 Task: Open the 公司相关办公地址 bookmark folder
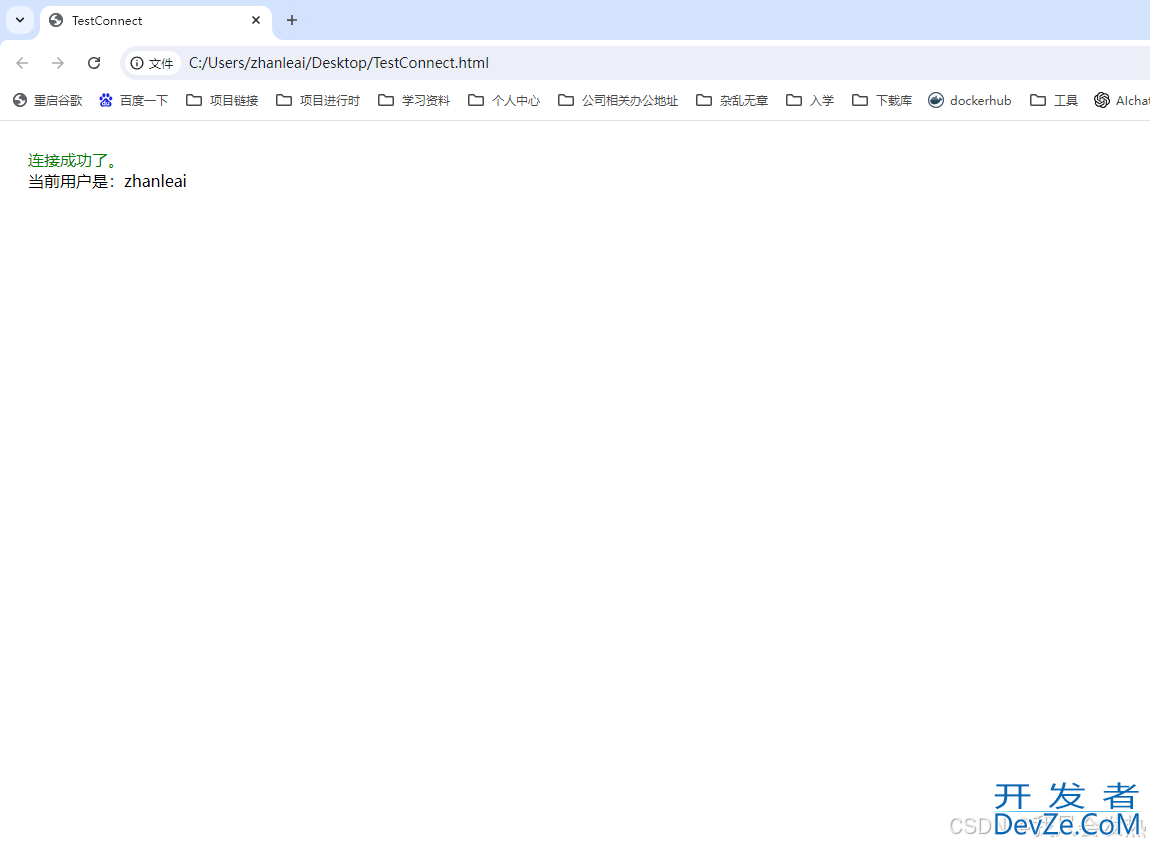[x=618, y=100]
